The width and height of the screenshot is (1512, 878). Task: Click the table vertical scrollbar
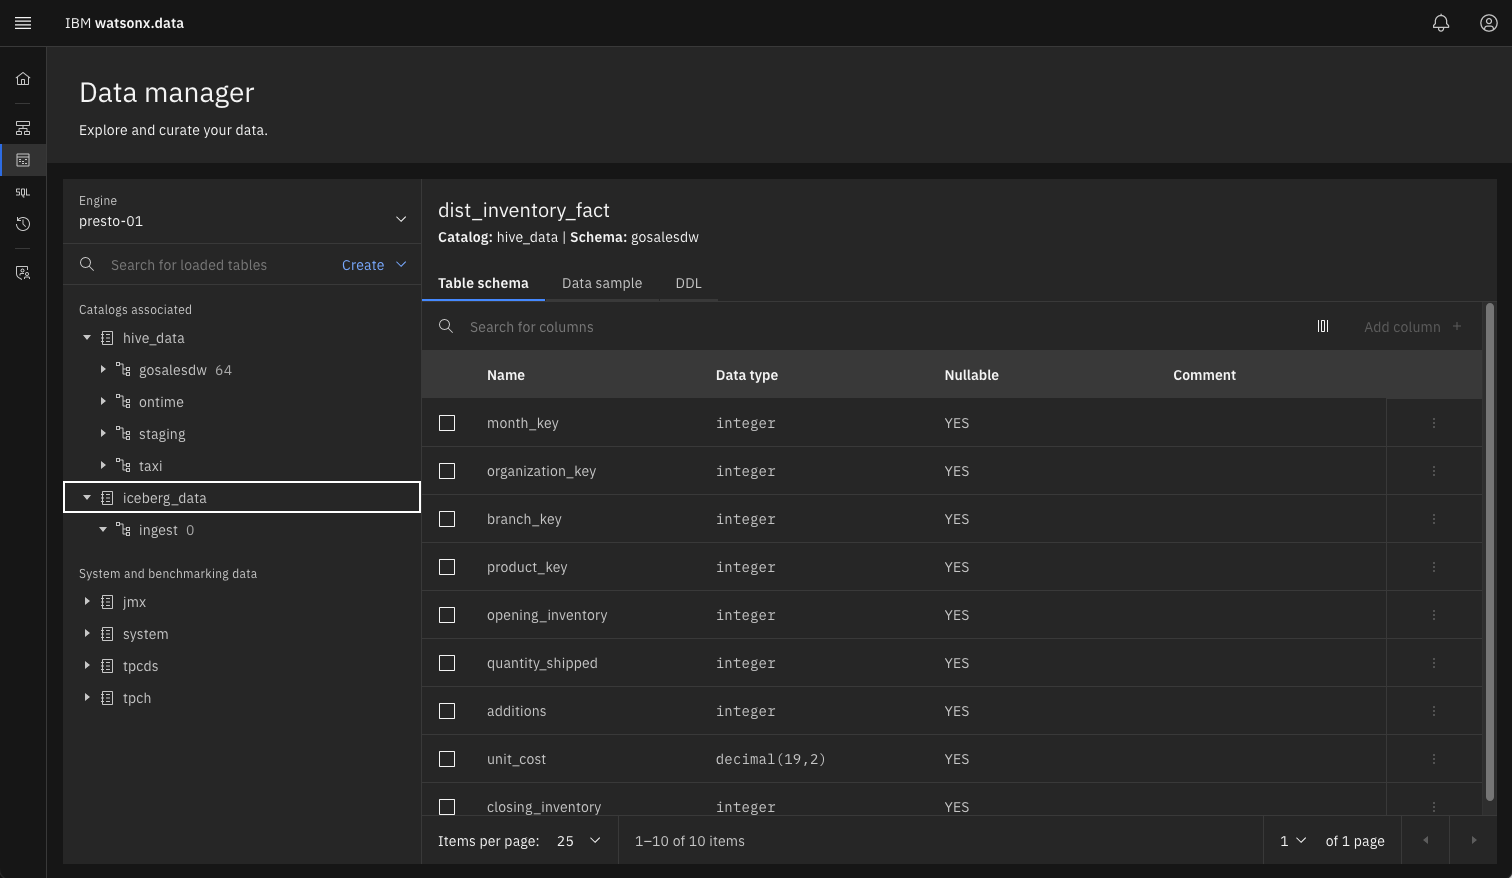[x=1490, y=552]
